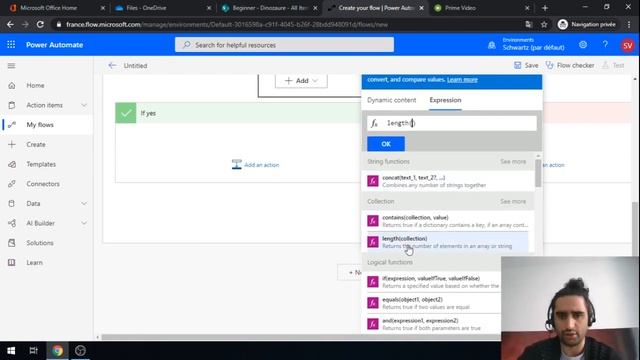Expand the Data chevron

[84, 204]
